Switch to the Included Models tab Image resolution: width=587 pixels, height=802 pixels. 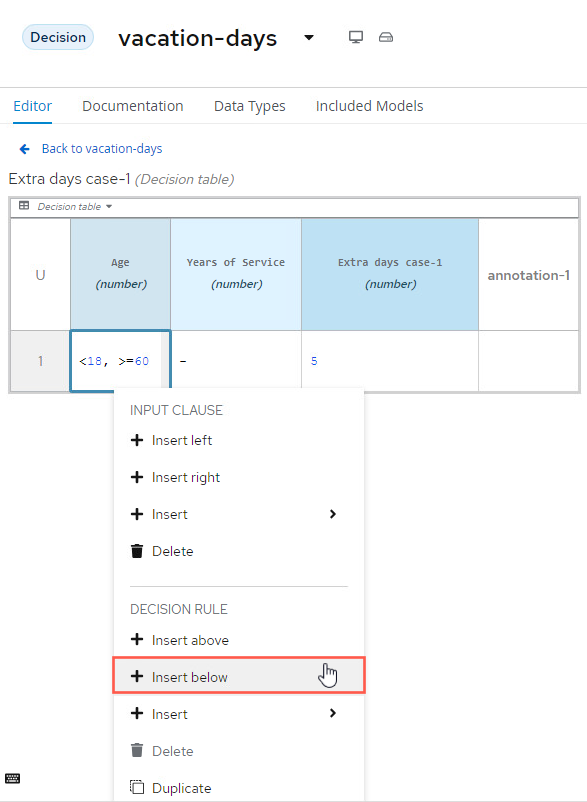(370, 106)
